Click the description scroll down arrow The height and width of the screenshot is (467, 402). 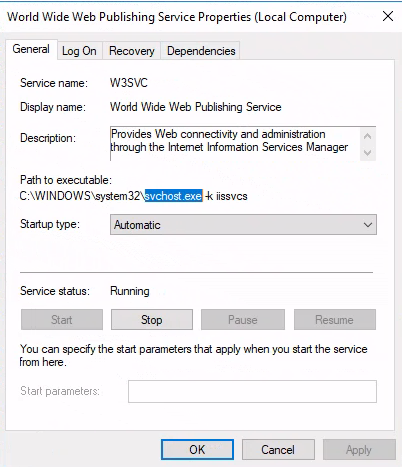coord(368,153)
